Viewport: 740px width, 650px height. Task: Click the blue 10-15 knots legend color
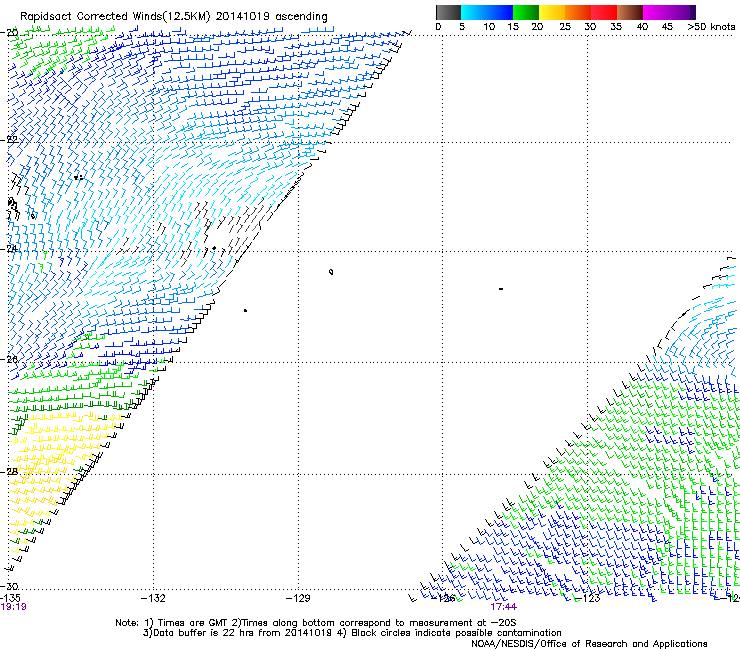(500, 12)
